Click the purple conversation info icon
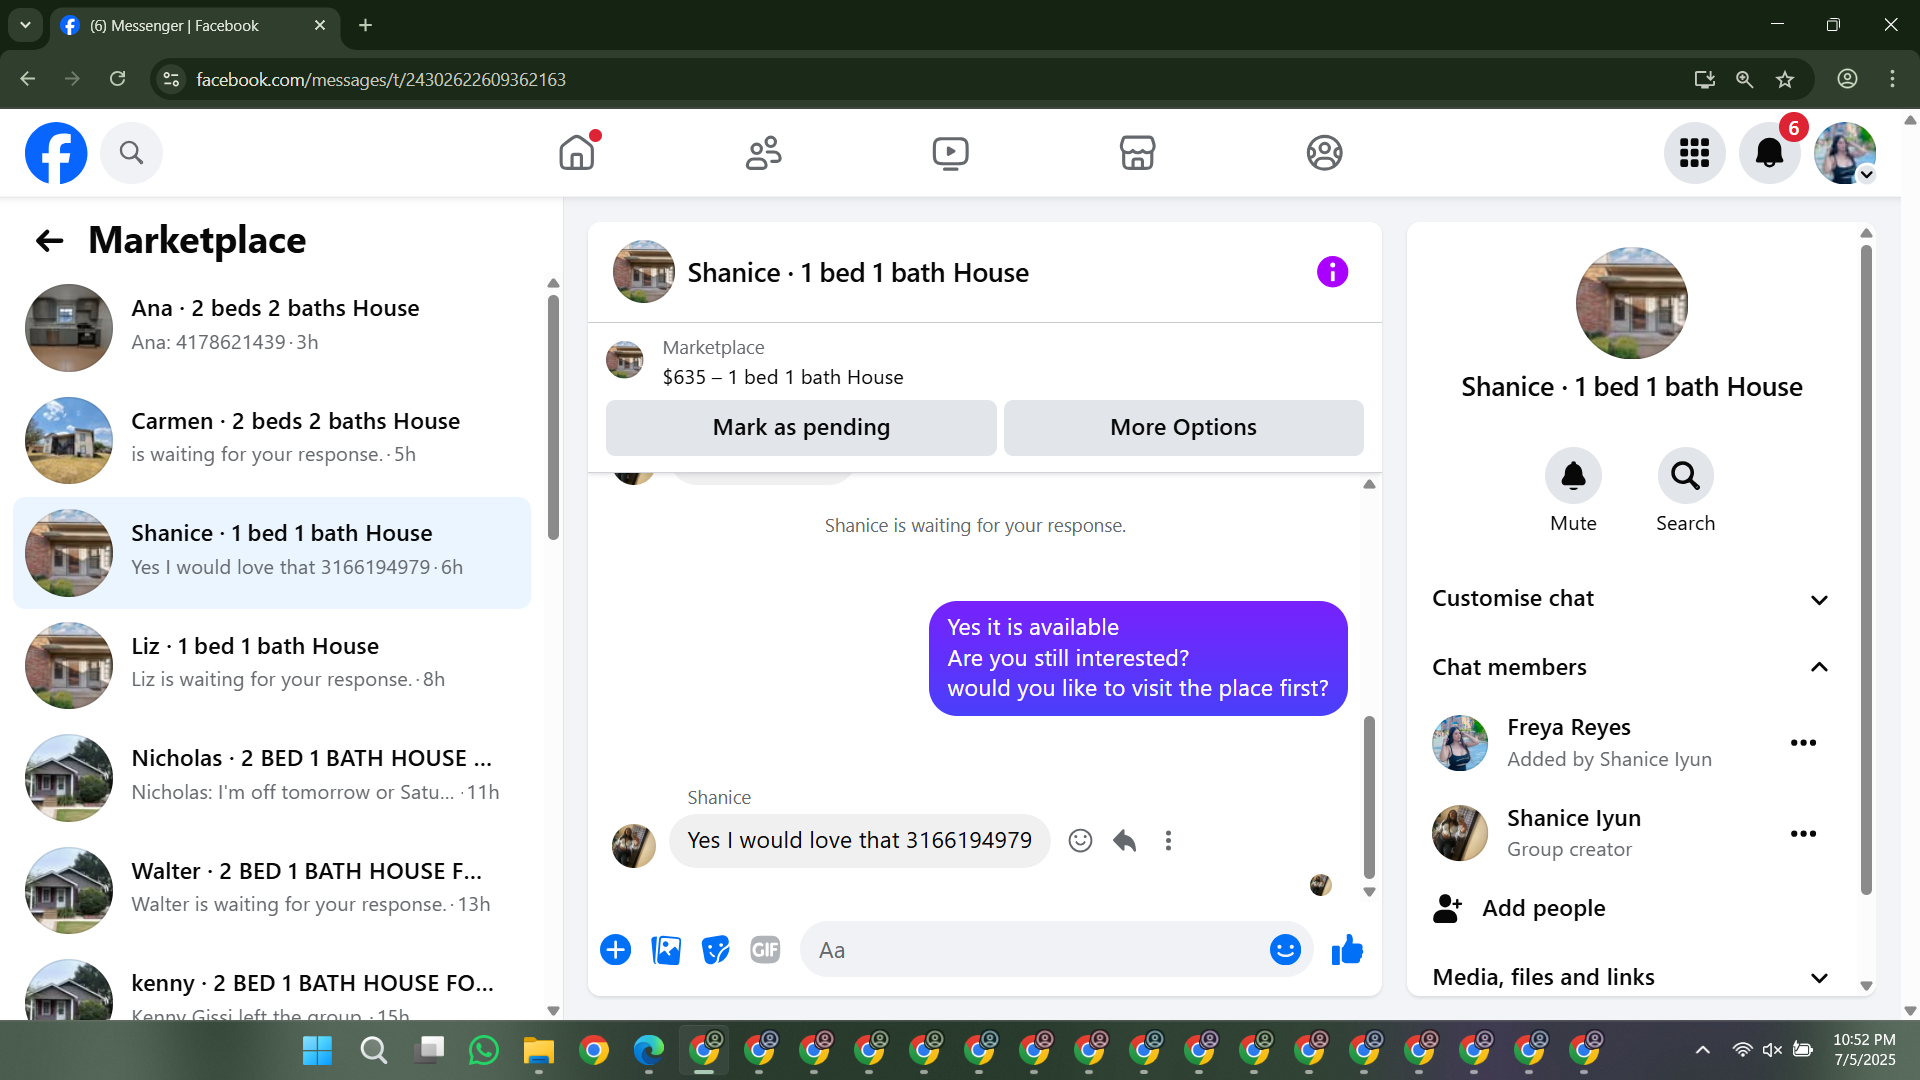Viewport: 1920px width, 1080px height. tap(1332, 272)
